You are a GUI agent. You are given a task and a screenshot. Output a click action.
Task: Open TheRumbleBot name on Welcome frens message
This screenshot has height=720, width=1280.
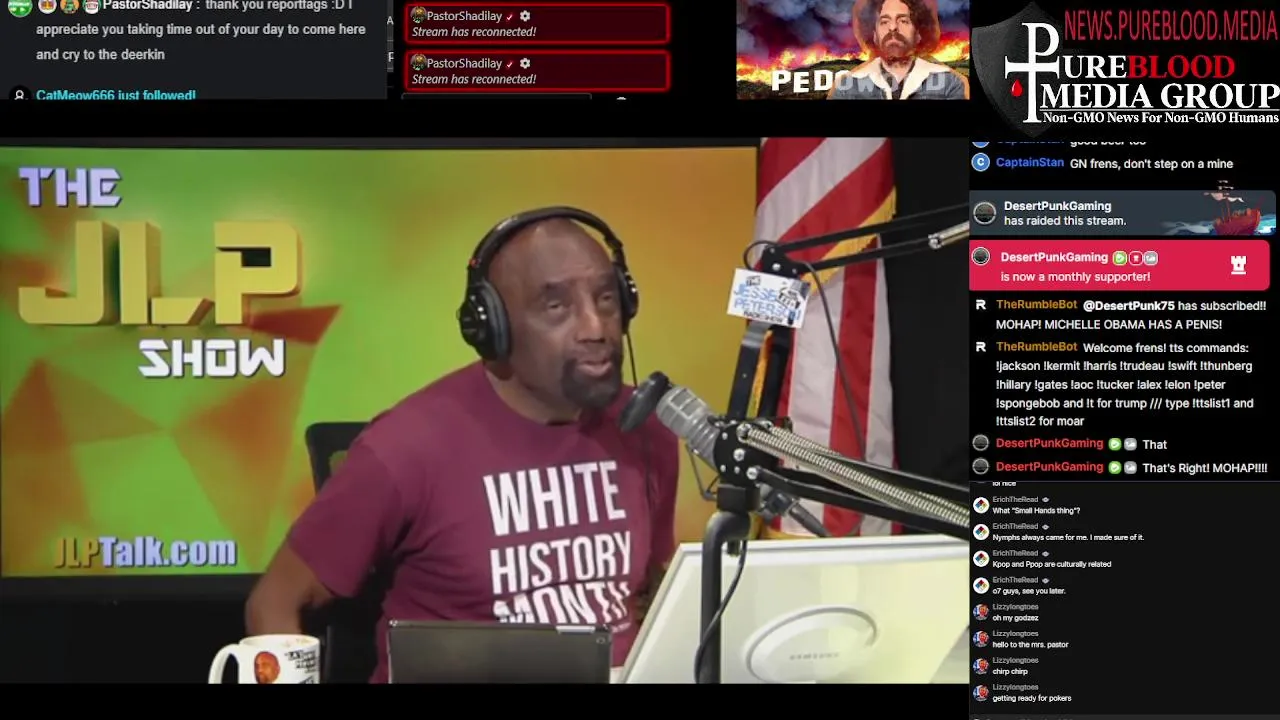pyautogui.click(x=1036, y=347)
